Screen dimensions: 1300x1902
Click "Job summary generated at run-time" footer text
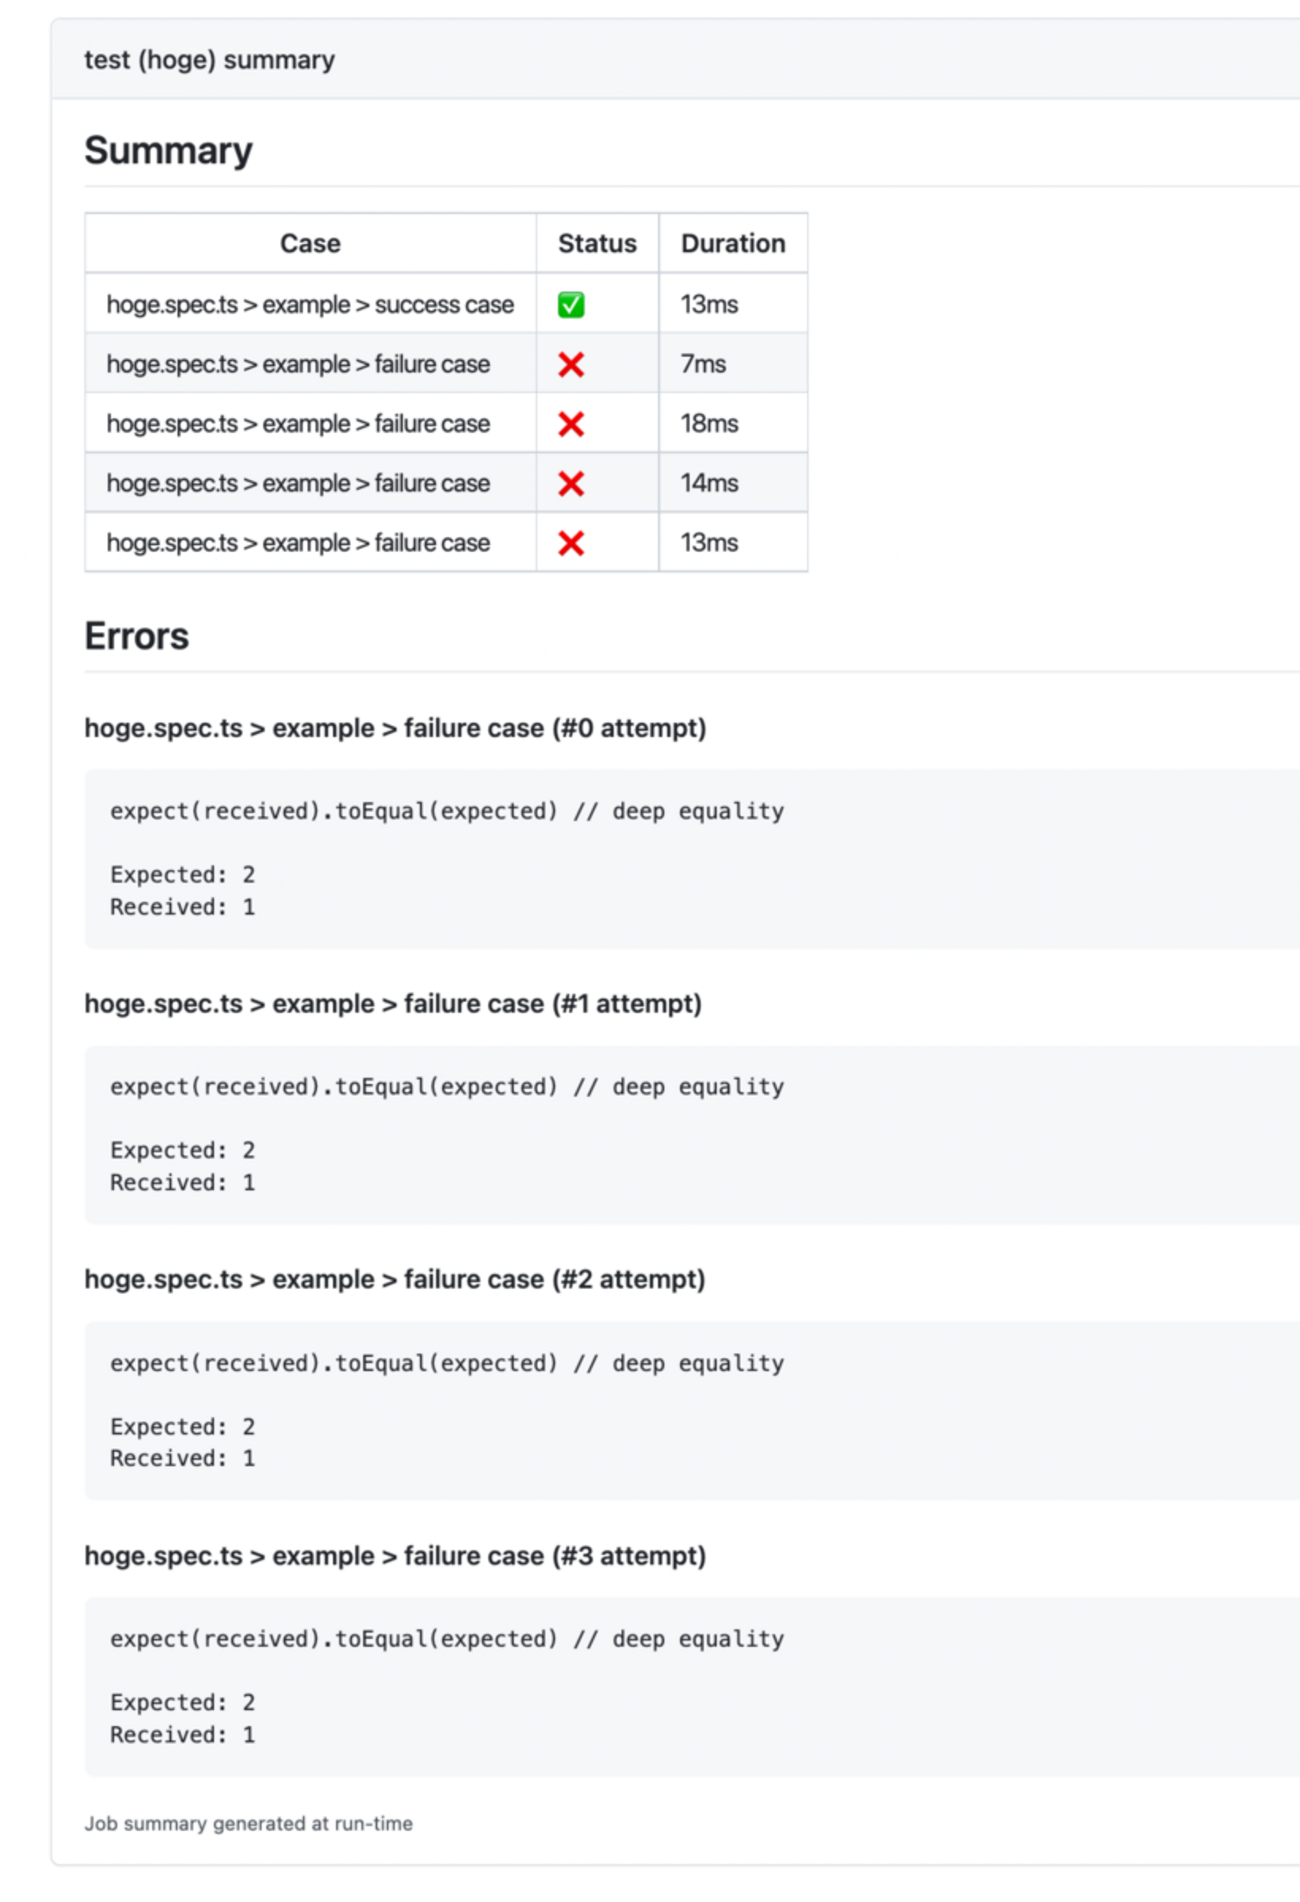248,1823
